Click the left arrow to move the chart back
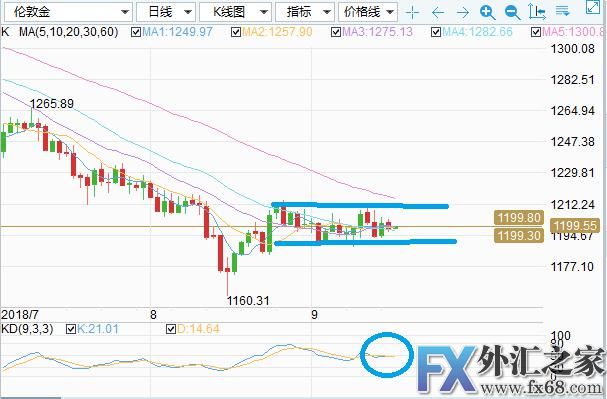Image resolution: width=607 pixels, height=399 pixels. (437, 13)
